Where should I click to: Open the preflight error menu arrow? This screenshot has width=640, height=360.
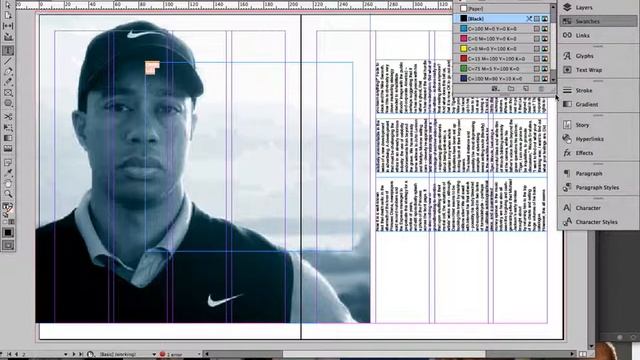(198, 355)
